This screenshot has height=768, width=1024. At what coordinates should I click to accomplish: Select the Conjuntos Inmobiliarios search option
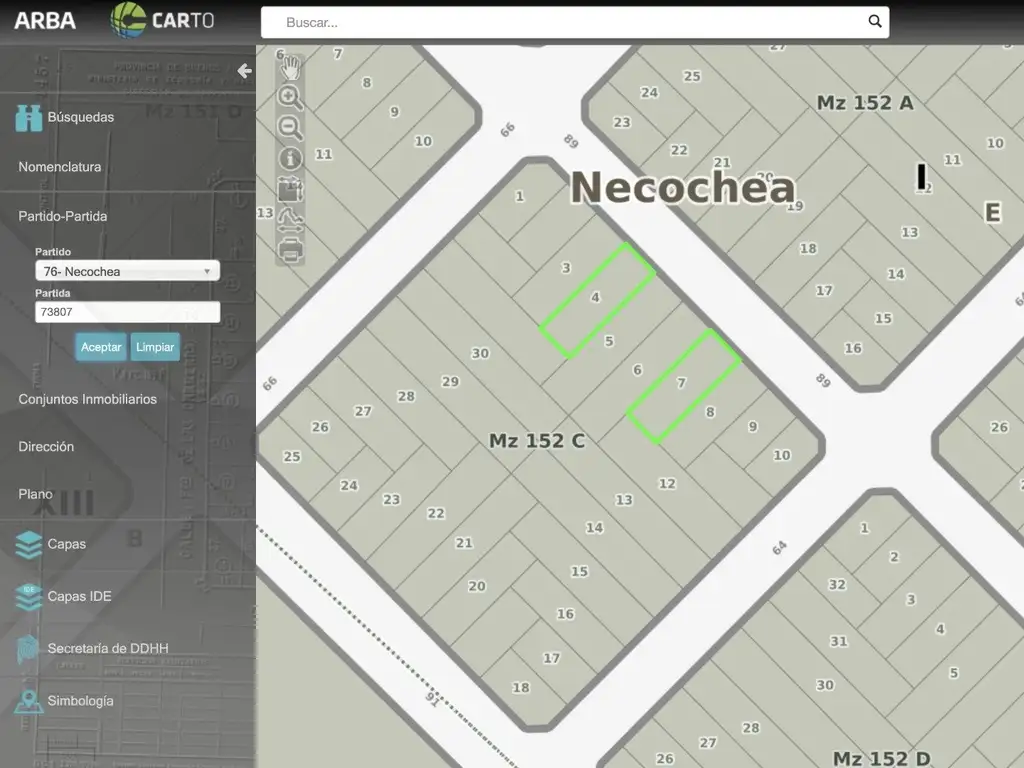pyautogui.click(x=87, y=399)
